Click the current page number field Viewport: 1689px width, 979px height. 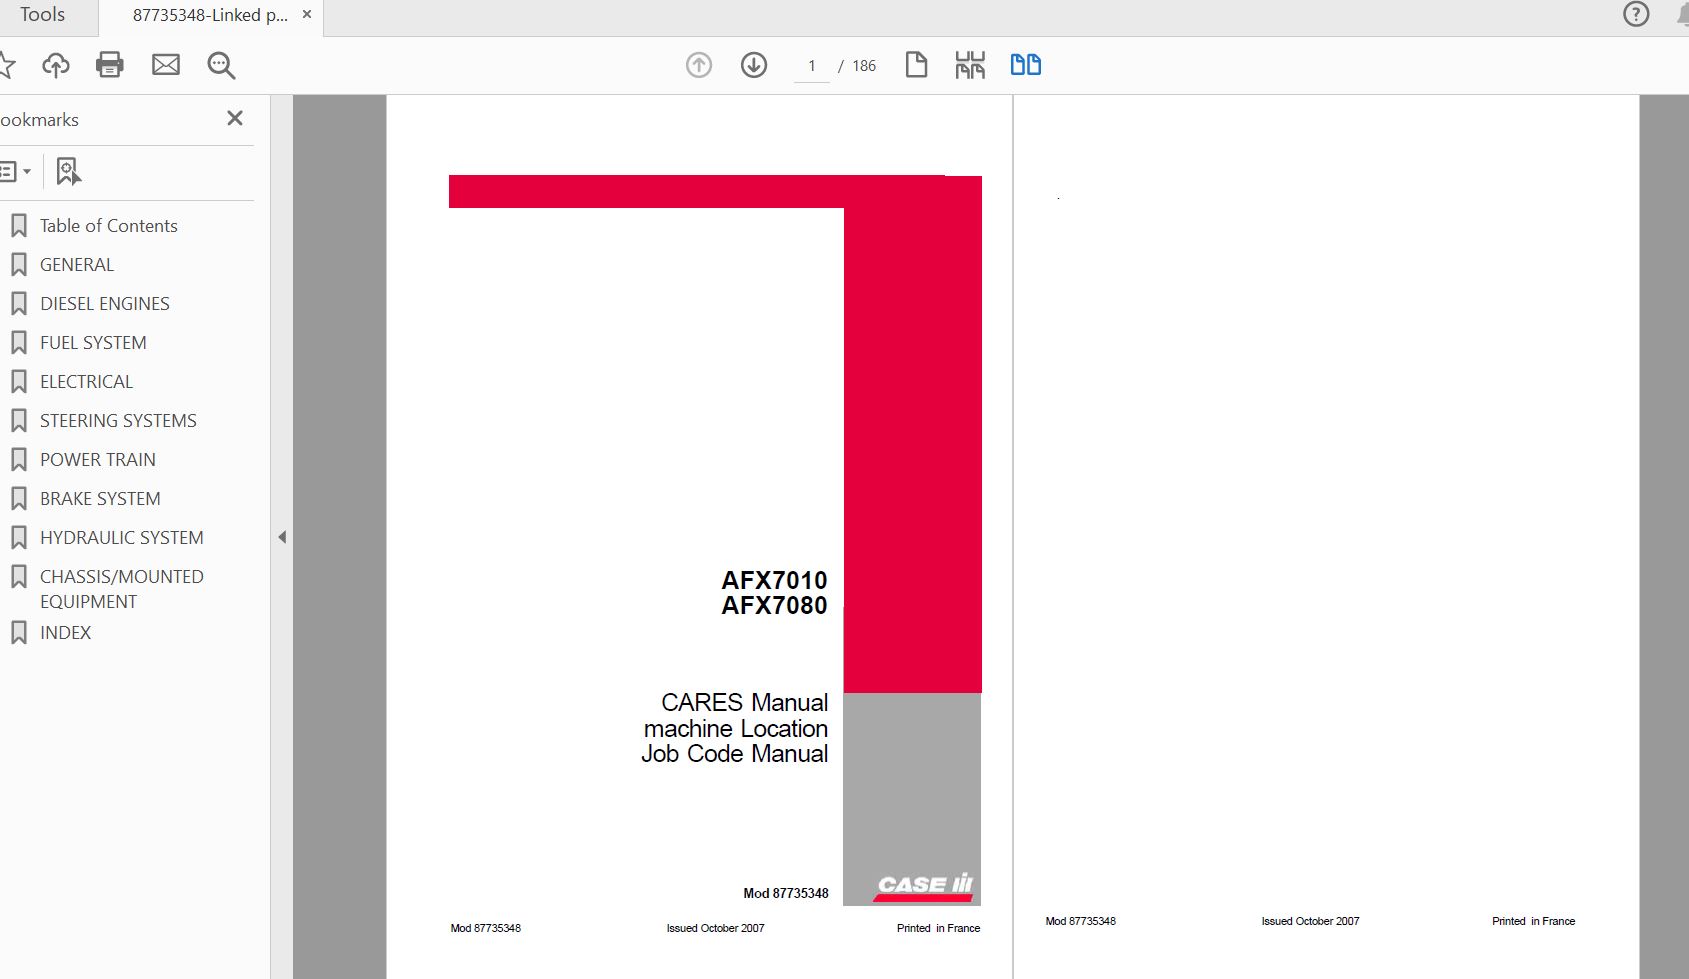(812, 66)
